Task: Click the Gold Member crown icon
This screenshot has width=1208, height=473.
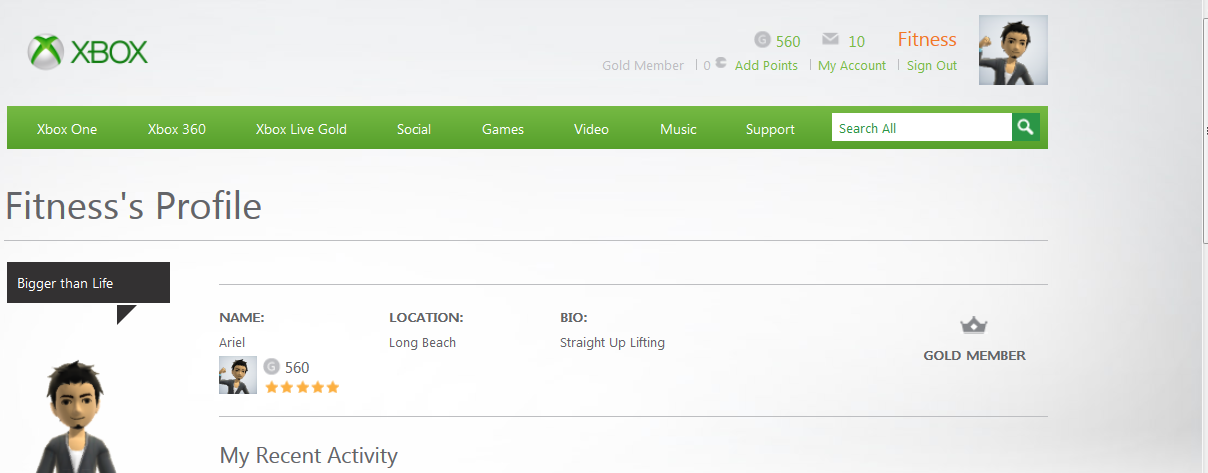Action: coord(974,325)
